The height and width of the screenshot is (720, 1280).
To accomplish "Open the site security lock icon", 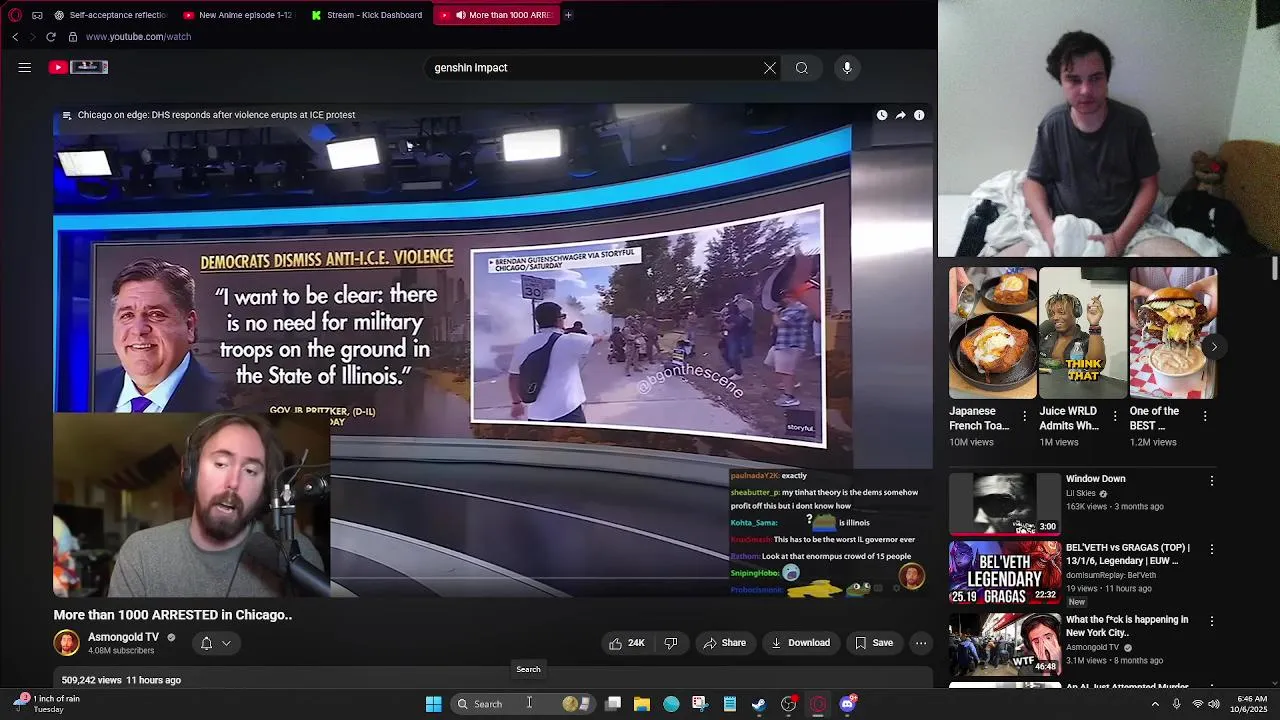I will (72, 37).
